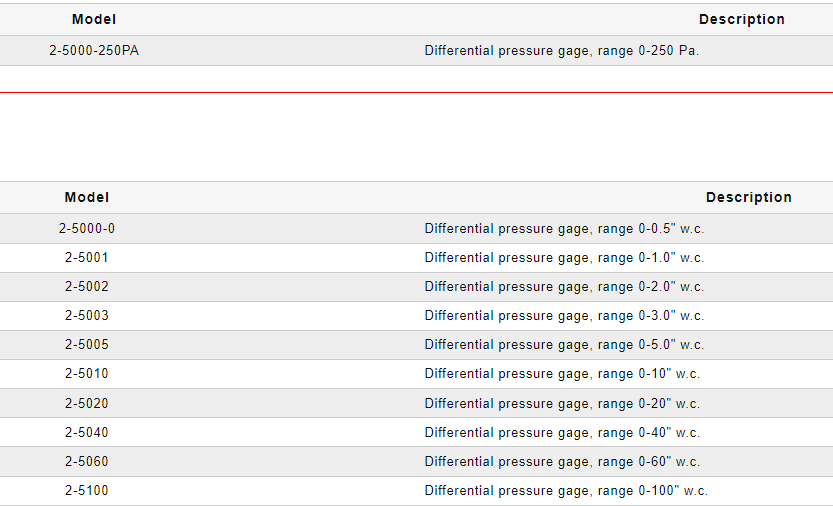Click model 2-5040
Screen dimensions: 833x506
pyautogui.click(x=87, y=432)
